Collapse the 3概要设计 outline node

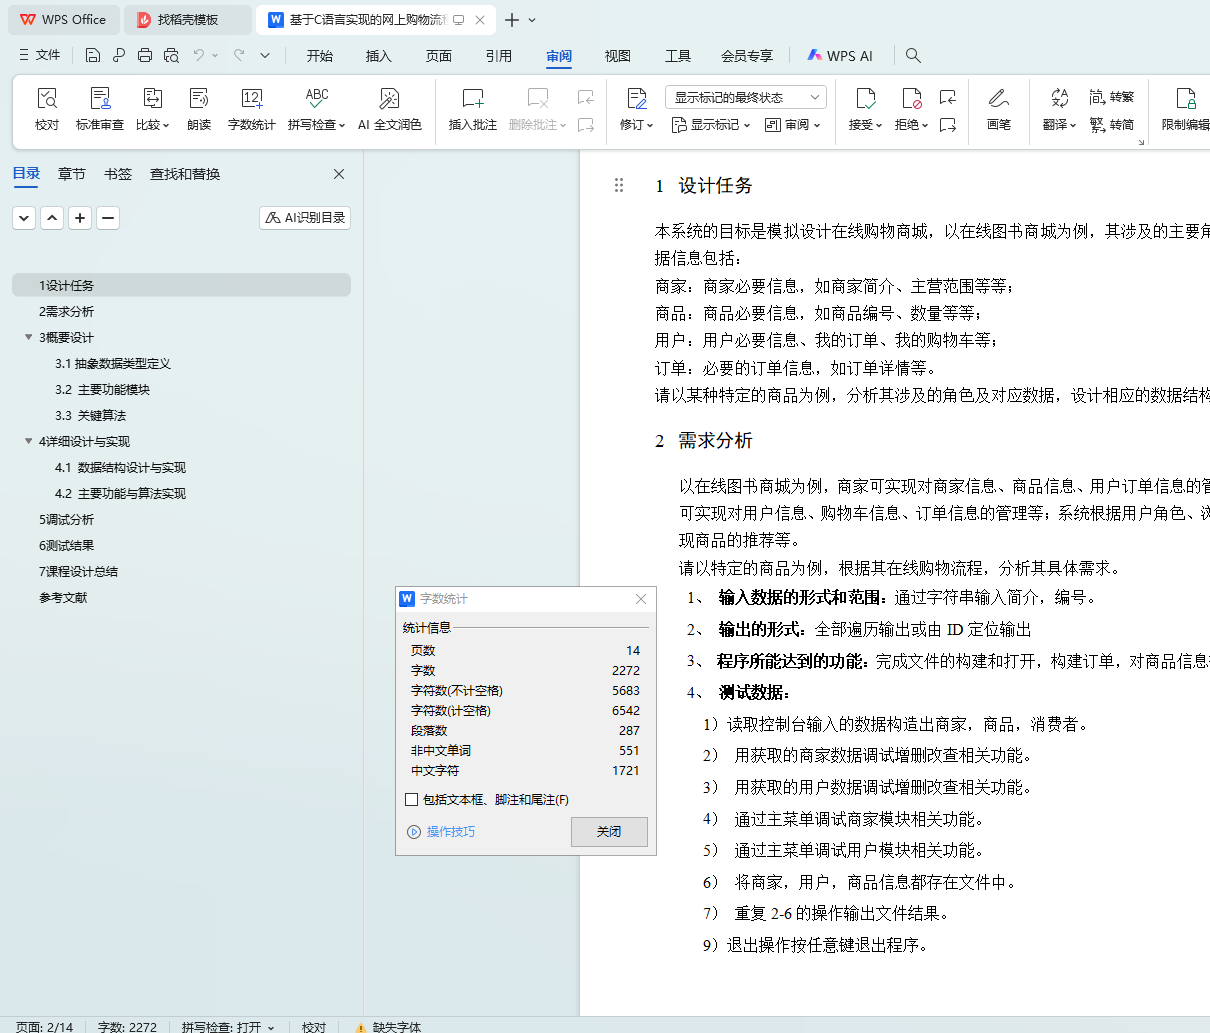point(28,337)
